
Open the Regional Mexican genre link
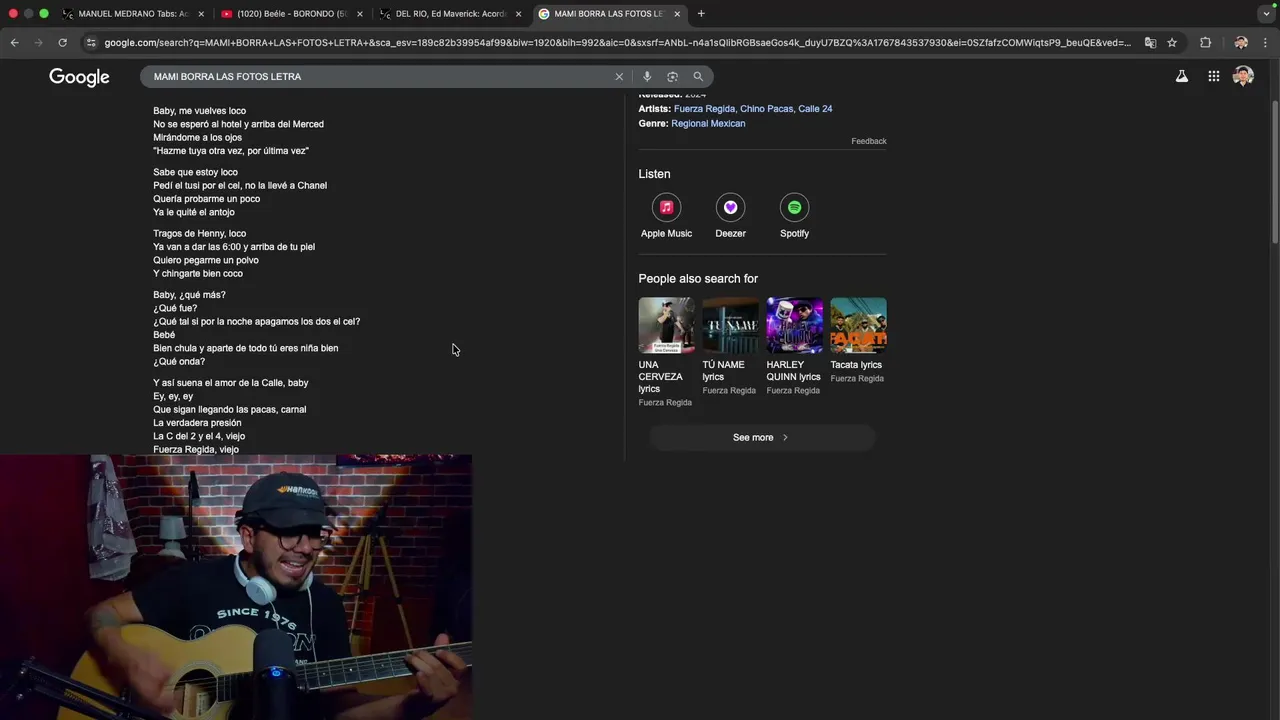(x=708, y=124)
